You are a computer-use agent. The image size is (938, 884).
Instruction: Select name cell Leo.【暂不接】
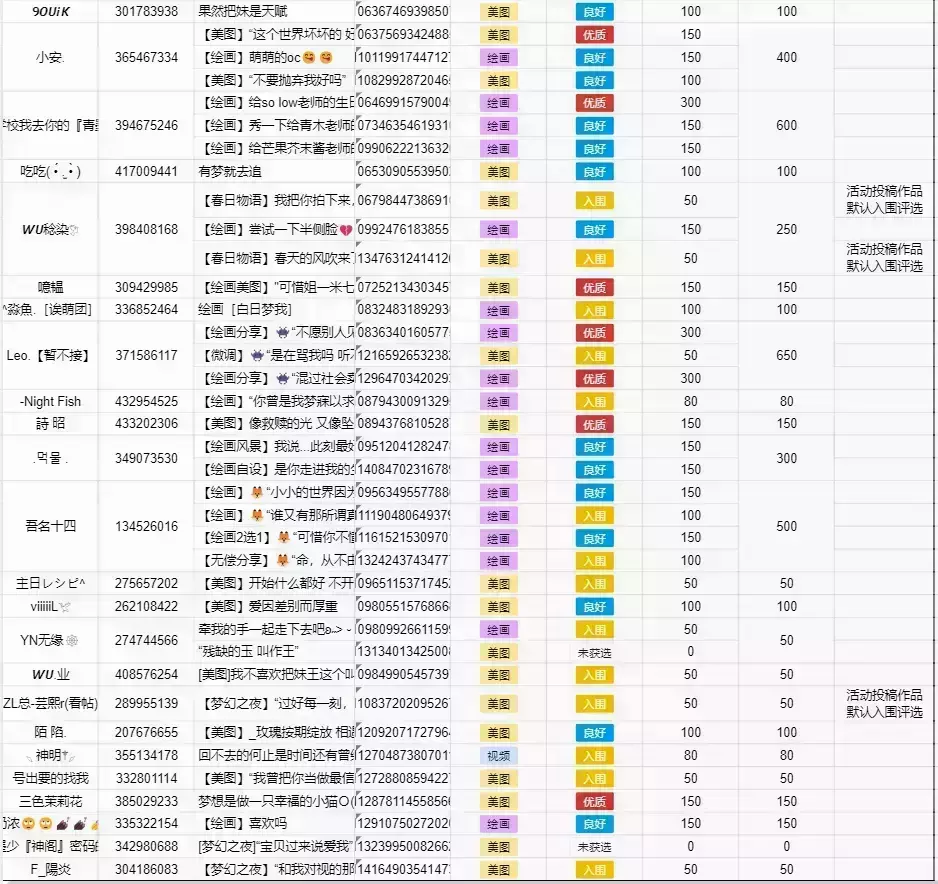click(49, 356)
